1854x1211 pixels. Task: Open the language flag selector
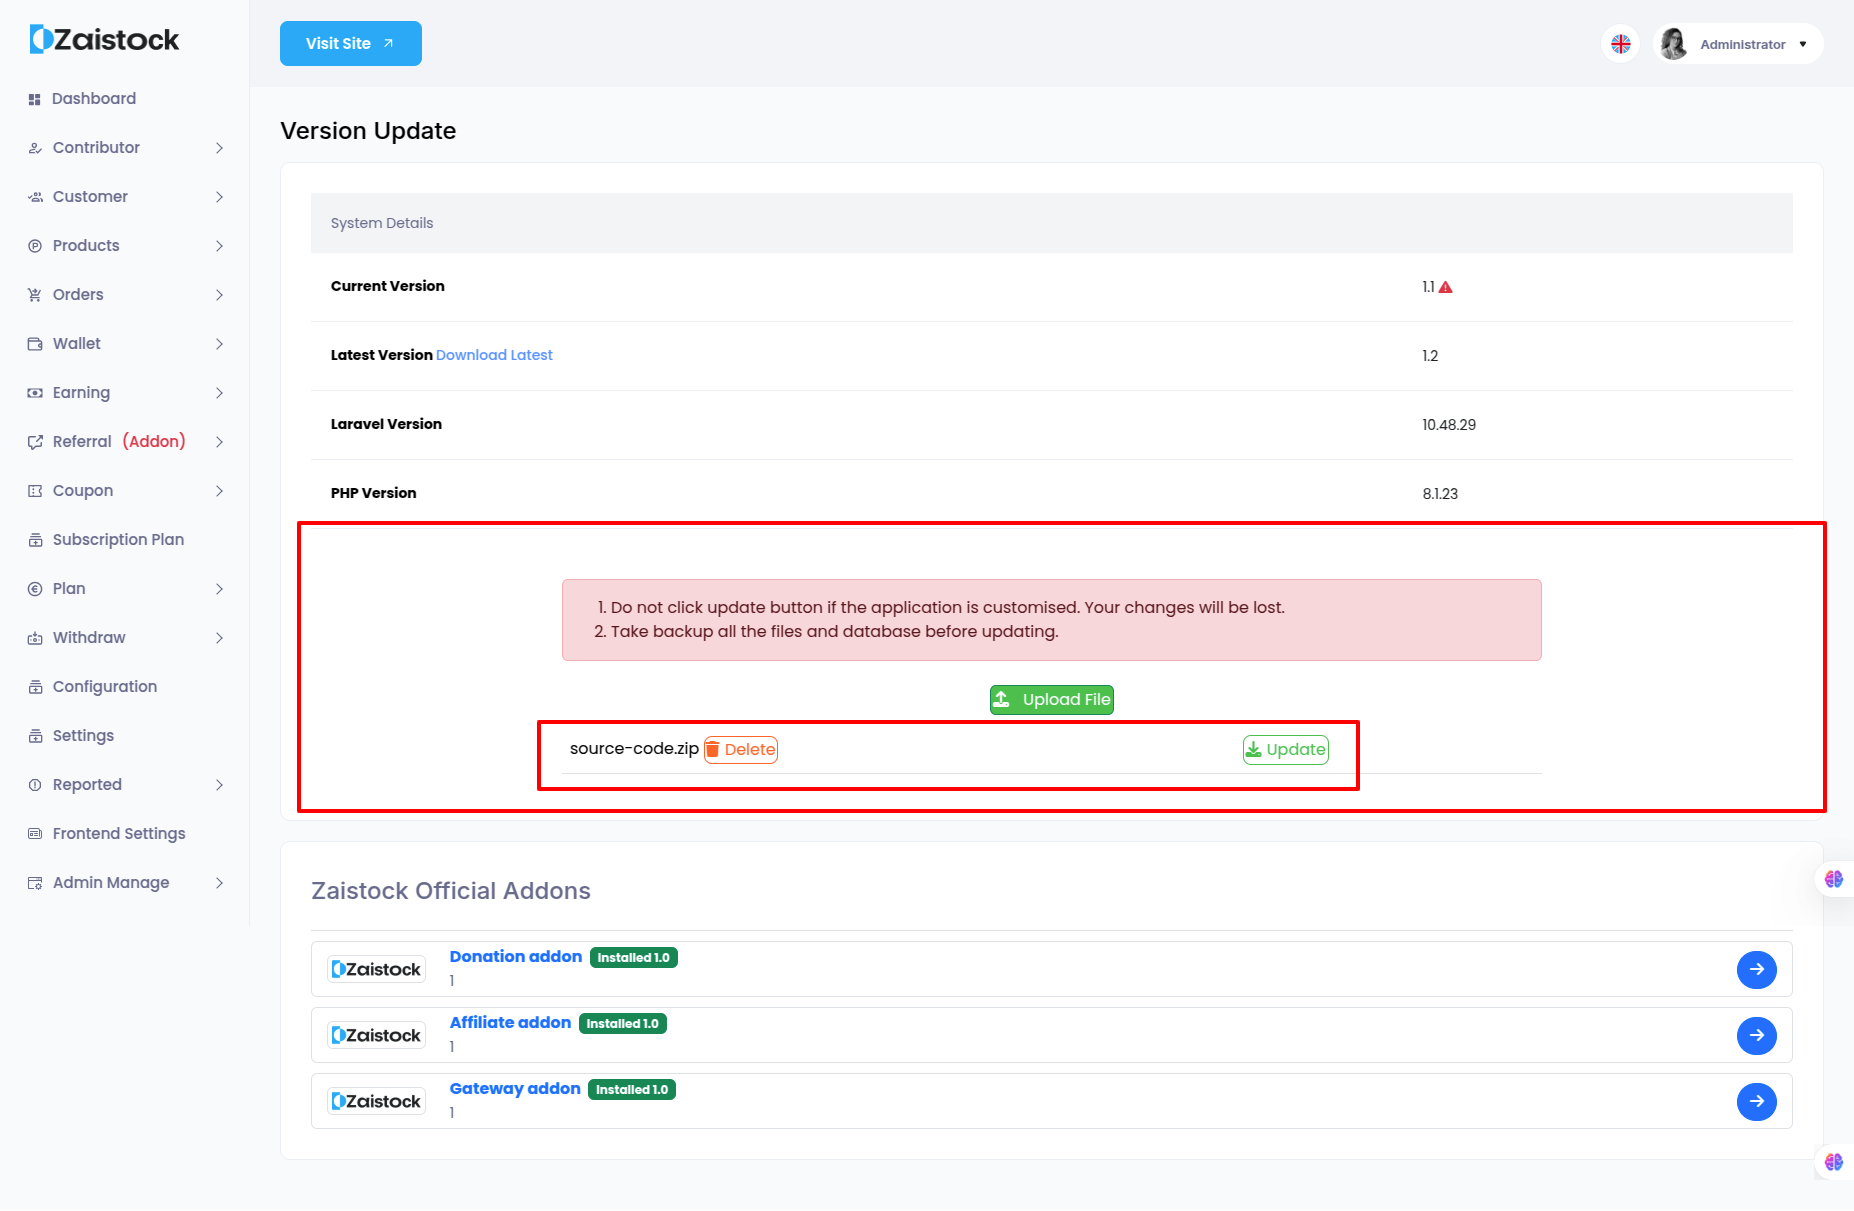pyautogui.click(x=1621, y=44)
